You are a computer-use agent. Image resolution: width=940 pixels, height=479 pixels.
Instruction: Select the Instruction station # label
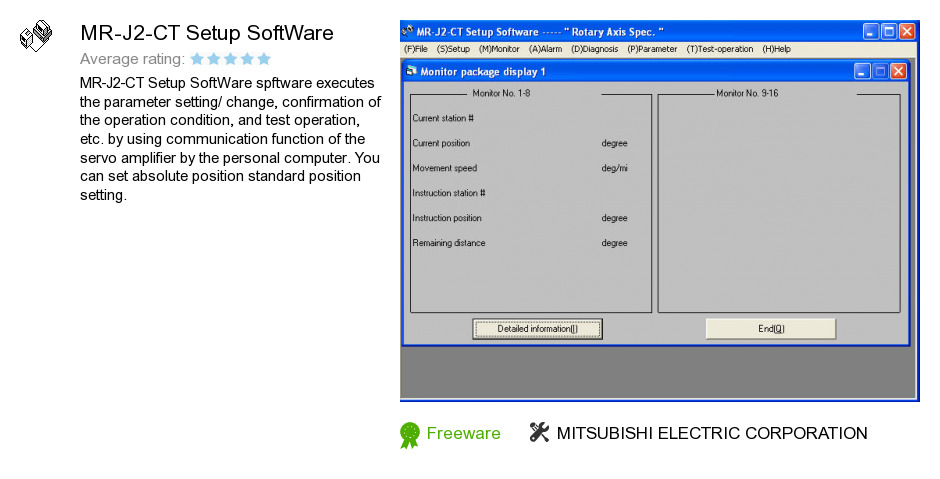[448, 193]
